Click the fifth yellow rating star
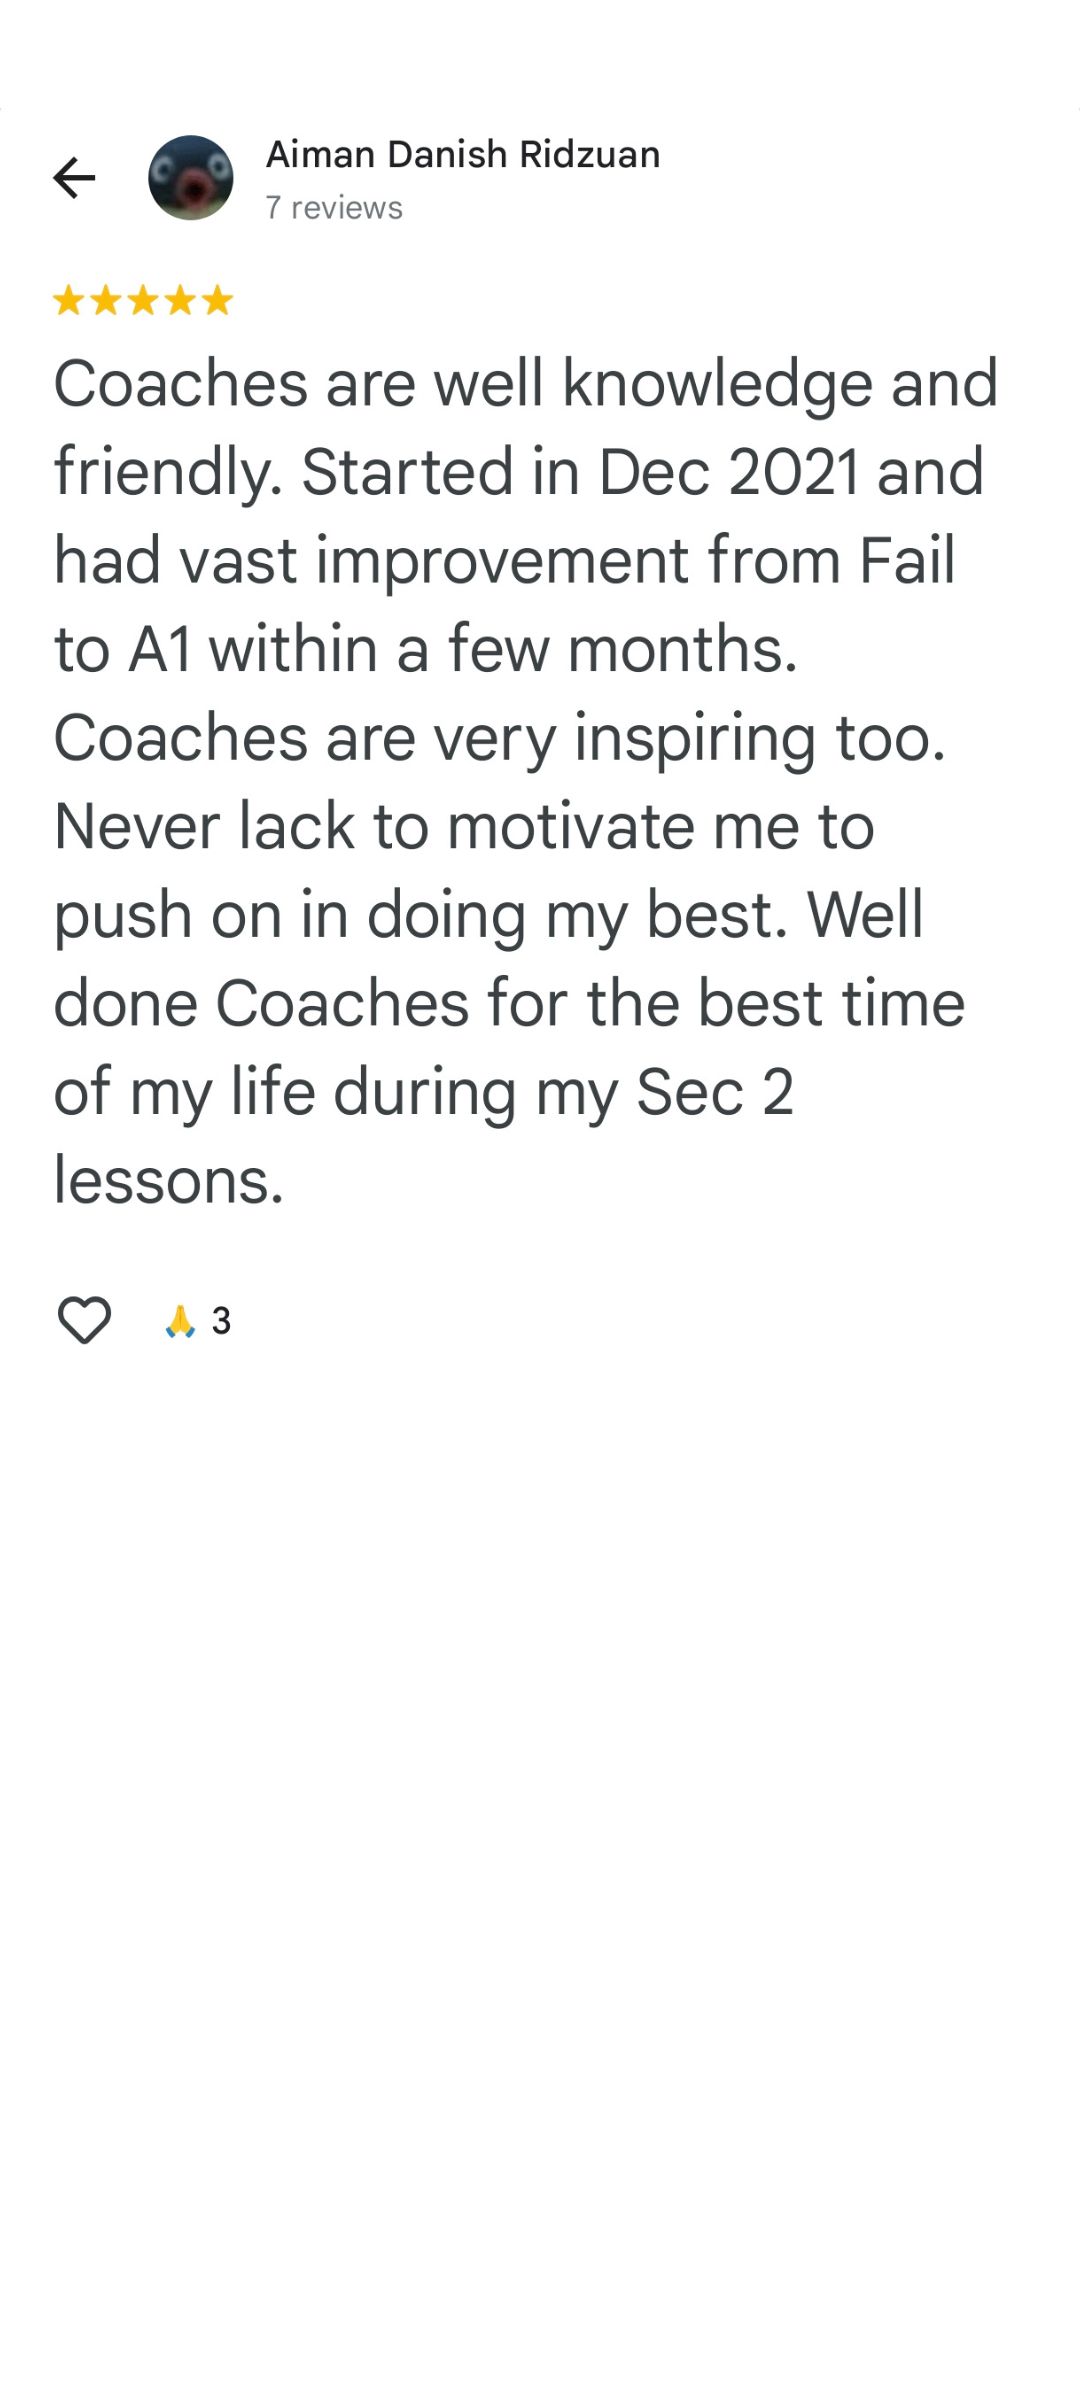Viewport: 1080px width, 2400px height. point(217,300)
